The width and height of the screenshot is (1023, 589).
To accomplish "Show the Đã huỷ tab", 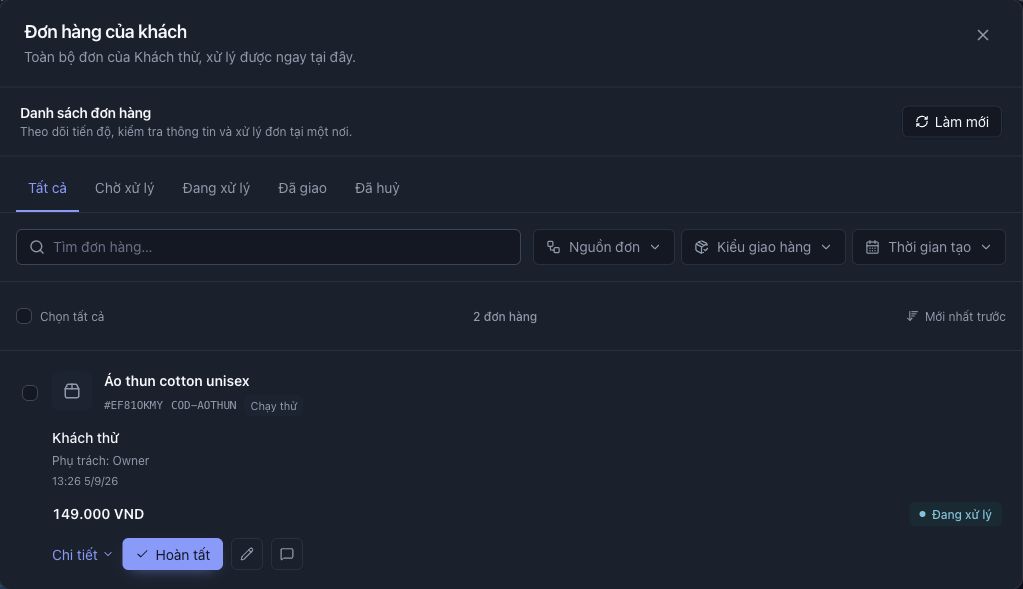I will pos(377,188).
